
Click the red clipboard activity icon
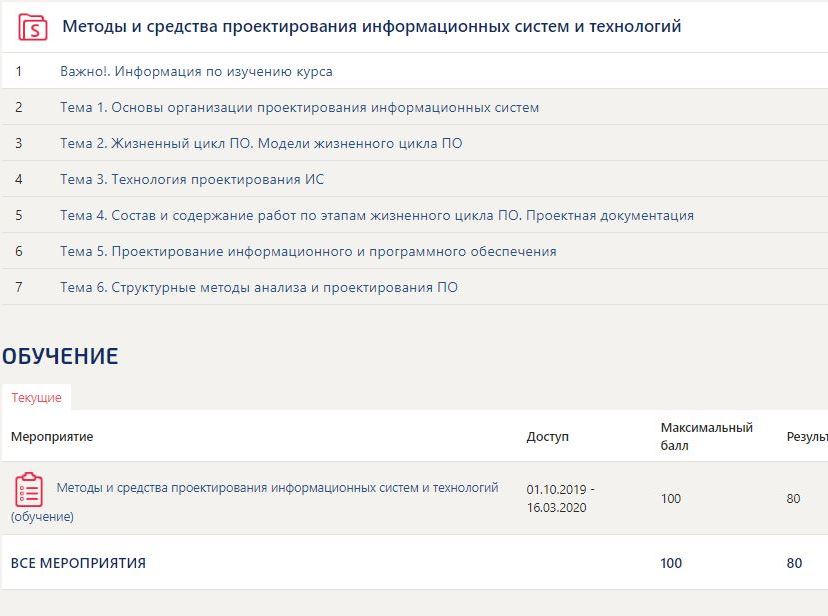click(x=29, y=489)
